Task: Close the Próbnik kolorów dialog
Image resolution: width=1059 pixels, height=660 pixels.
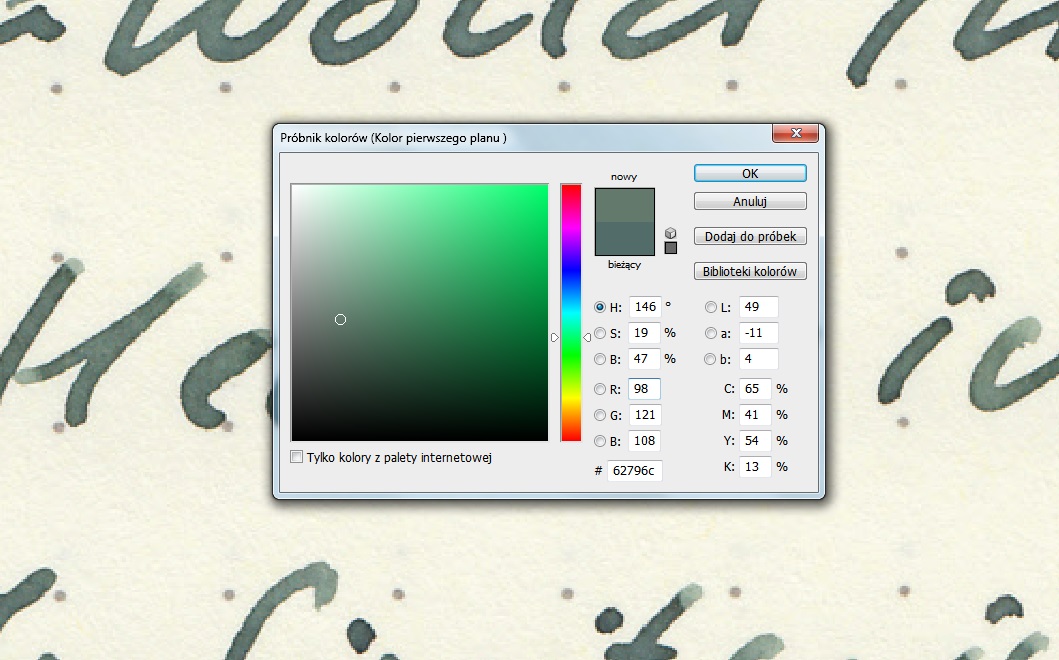Action: pos(796,134)
